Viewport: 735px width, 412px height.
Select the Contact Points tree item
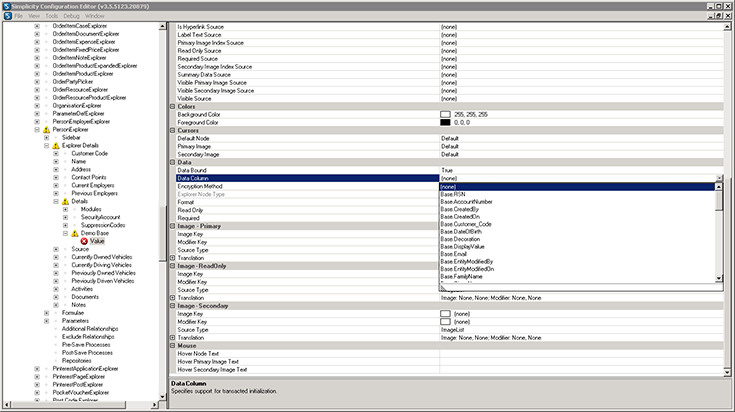click(89, 178)
